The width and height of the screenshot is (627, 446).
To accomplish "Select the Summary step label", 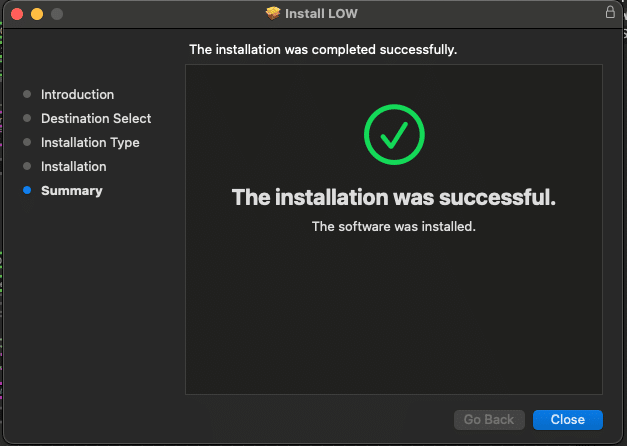I will pos(71,191).
